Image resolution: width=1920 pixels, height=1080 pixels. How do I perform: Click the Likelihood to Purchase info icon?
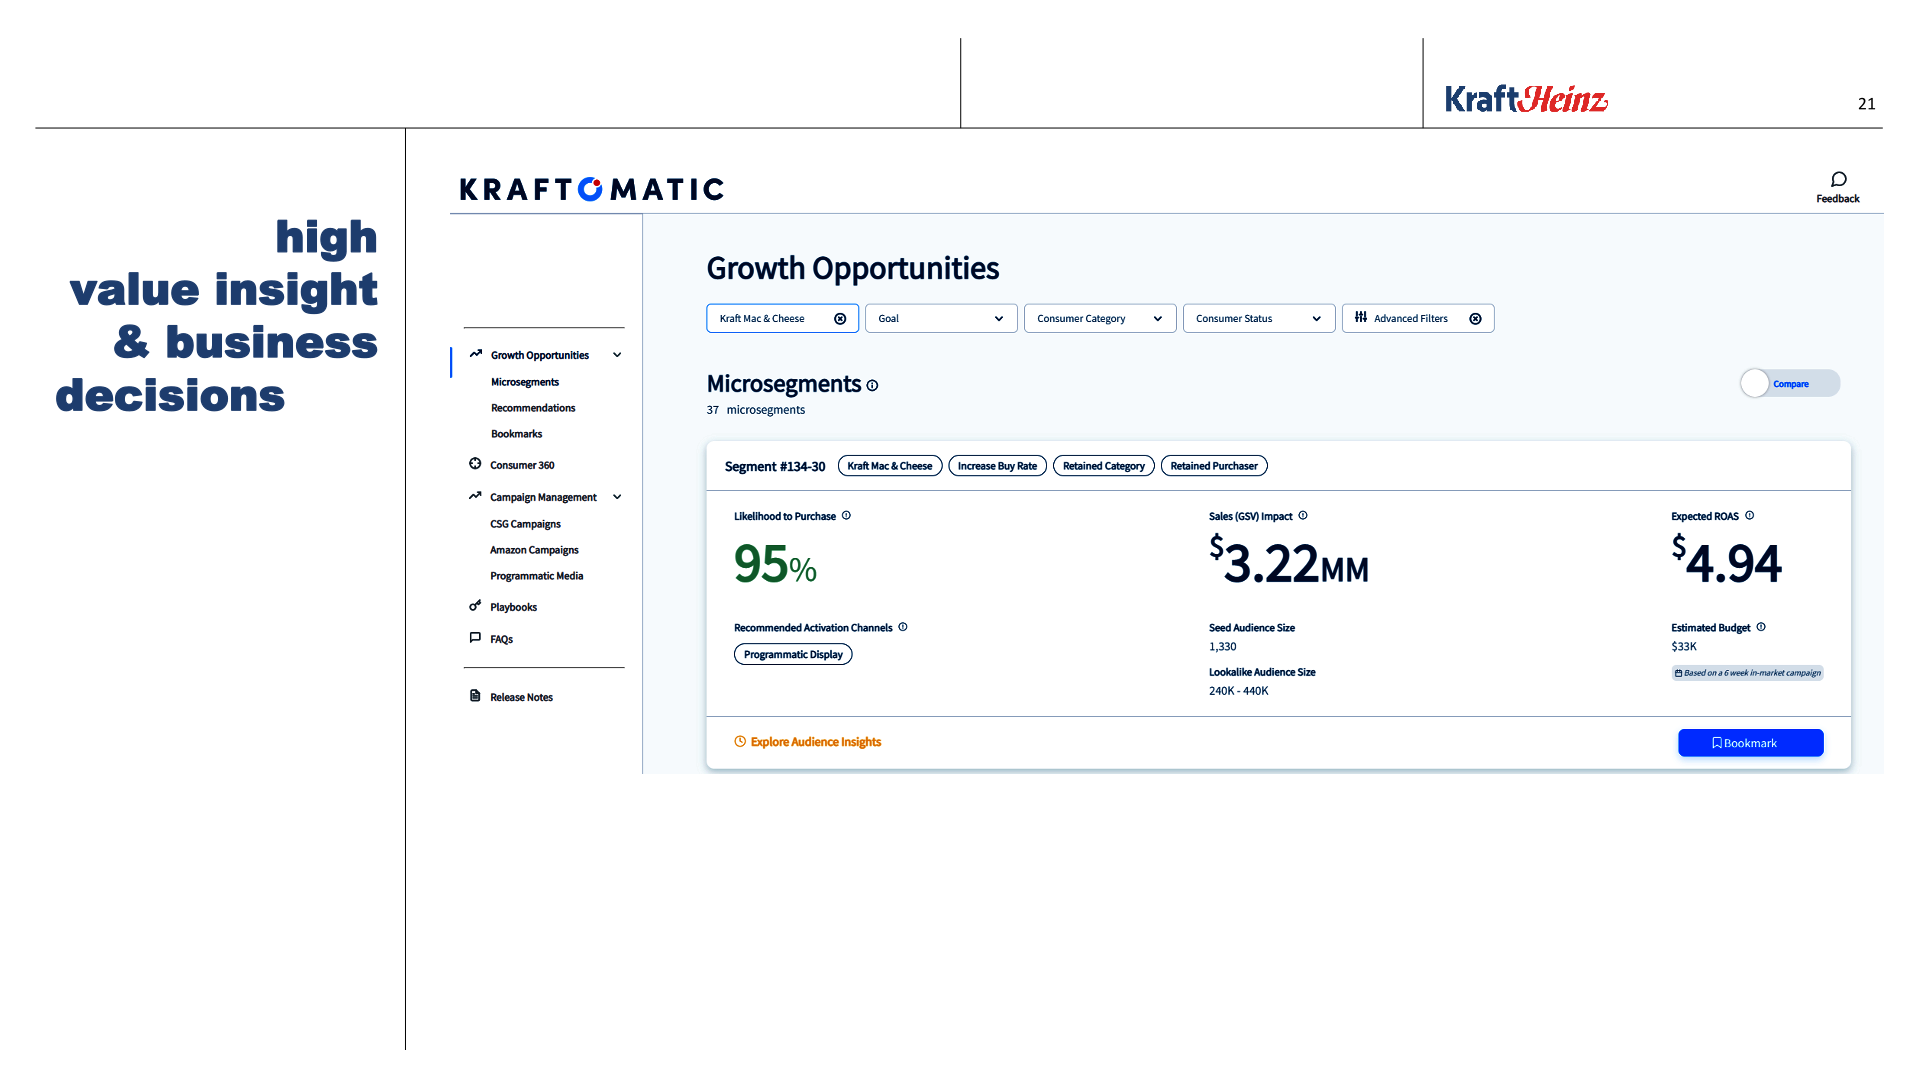click(x=846, y=516)
